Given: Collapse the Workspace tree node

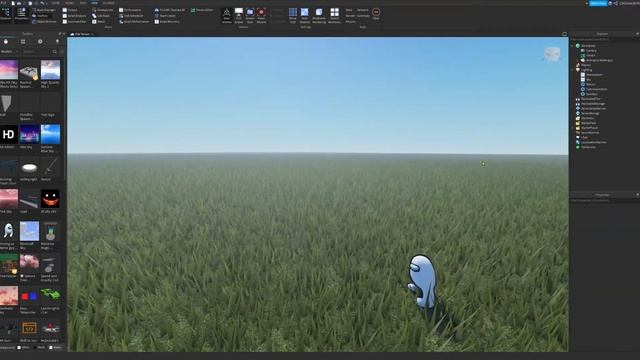Looking at the screenshot, I should point(573,46).
